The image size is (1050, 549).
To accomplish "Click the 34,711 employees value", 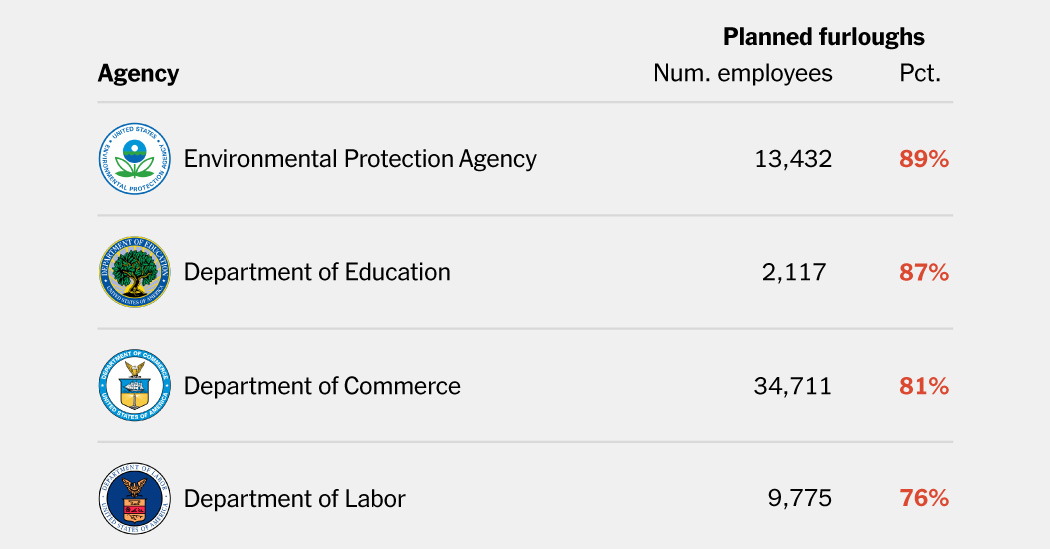I will (x=793, y=386).
